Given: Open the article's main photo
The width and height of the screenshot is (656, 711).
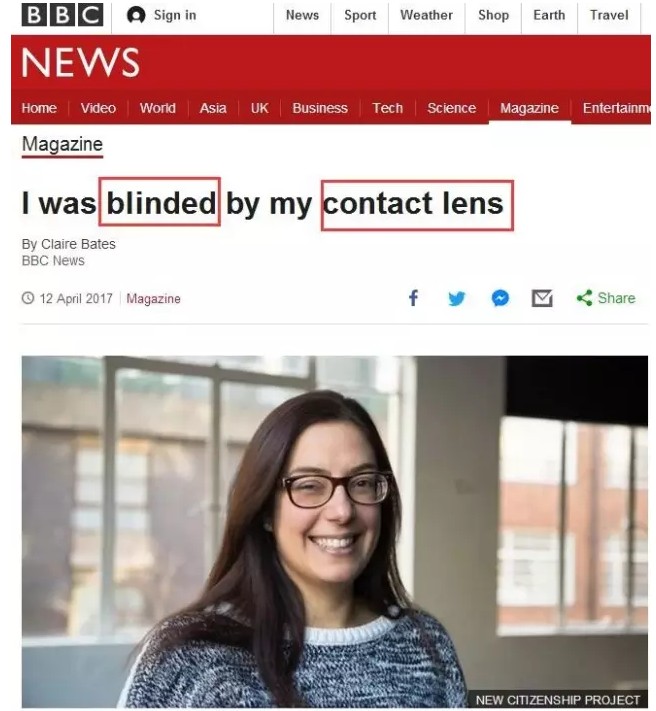Looking at the screenshot, I should click(x=335, y=531).
